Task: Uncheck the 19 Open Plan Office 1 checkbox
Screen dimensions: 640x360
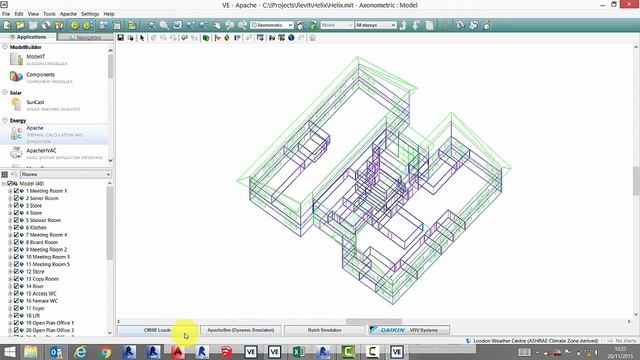Action: 17,323
